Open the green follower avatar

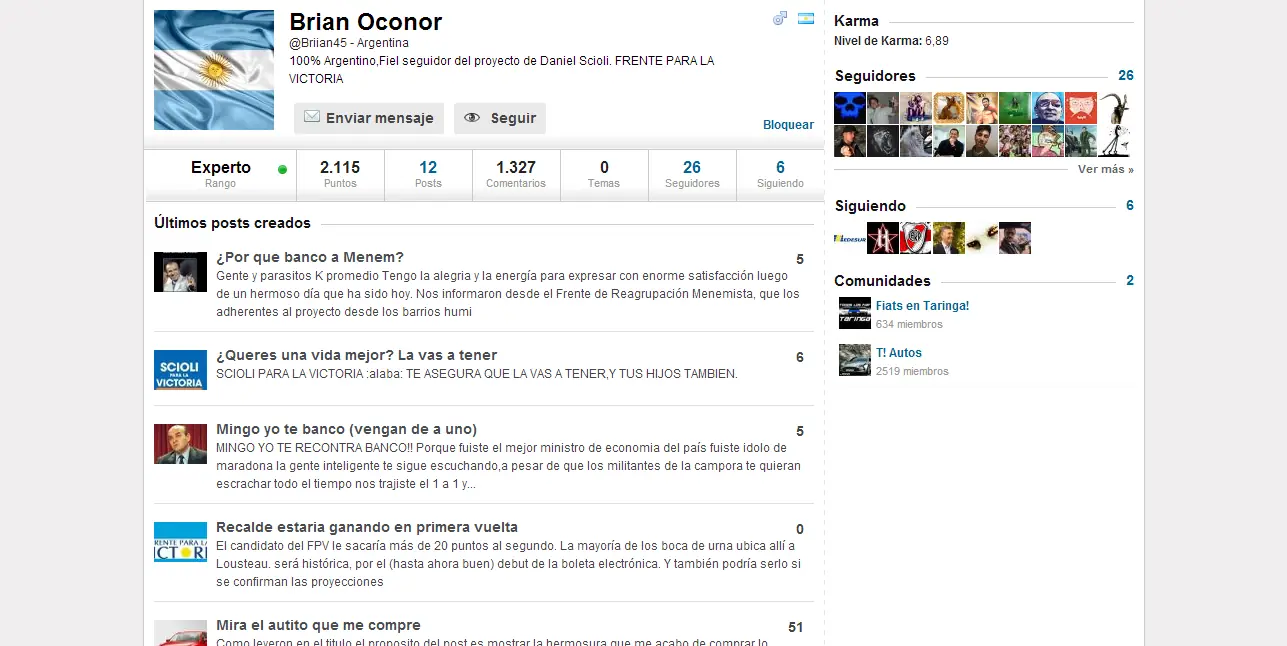point(1015,108)
